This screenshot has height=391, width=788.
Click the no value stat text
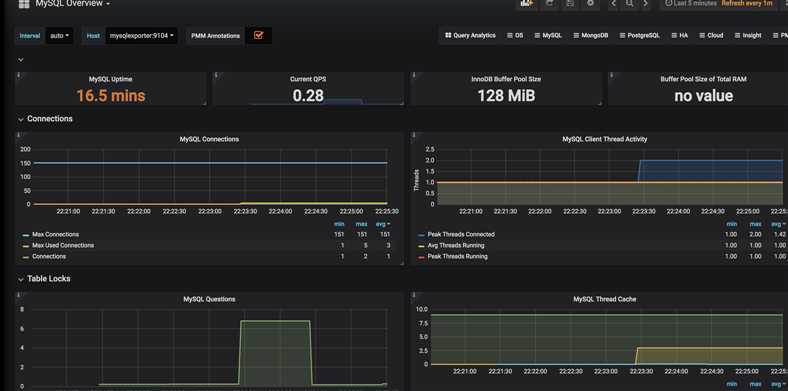(704, 95)
